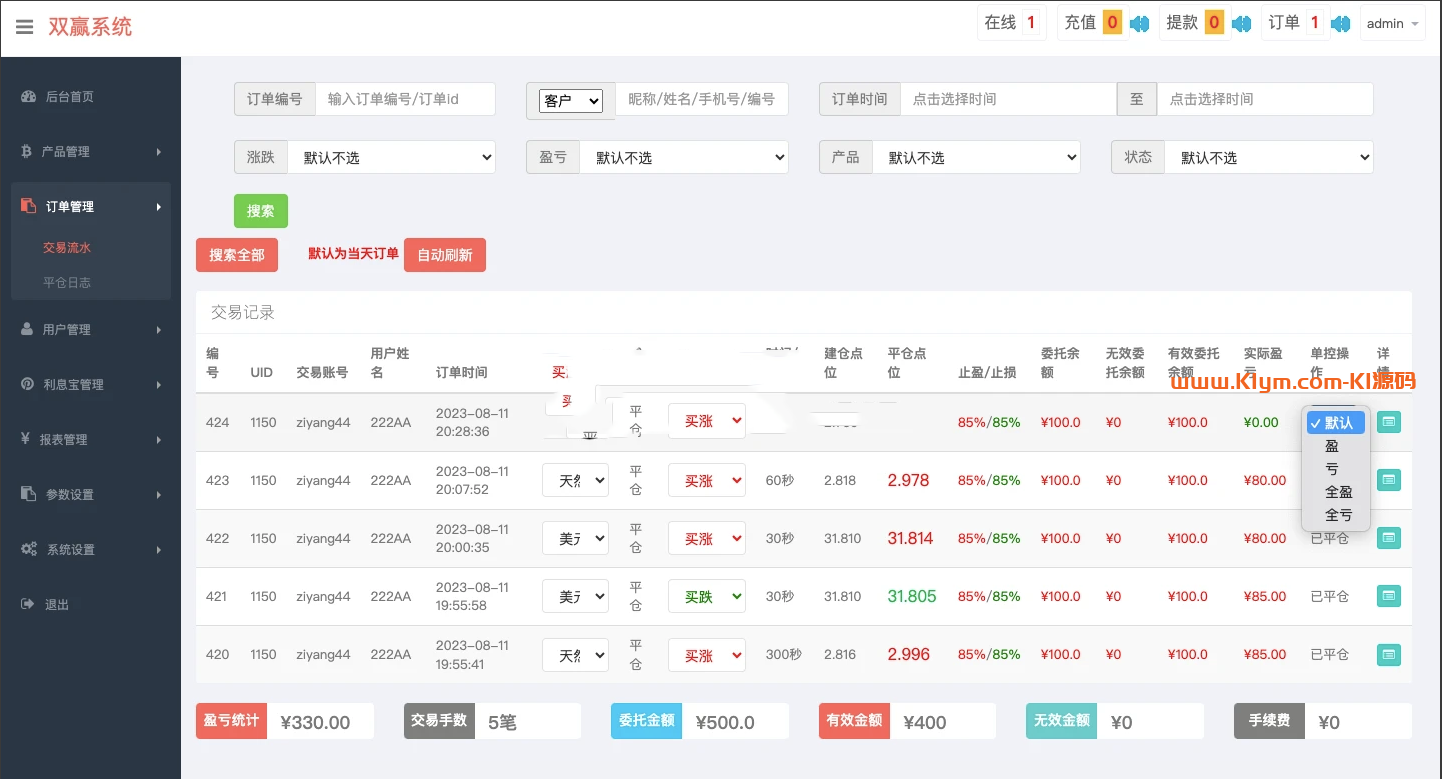This screenshot has width=1442, height=779.
Task: Click the 退出 logout sidebar item
Action: tap(57, 605)
